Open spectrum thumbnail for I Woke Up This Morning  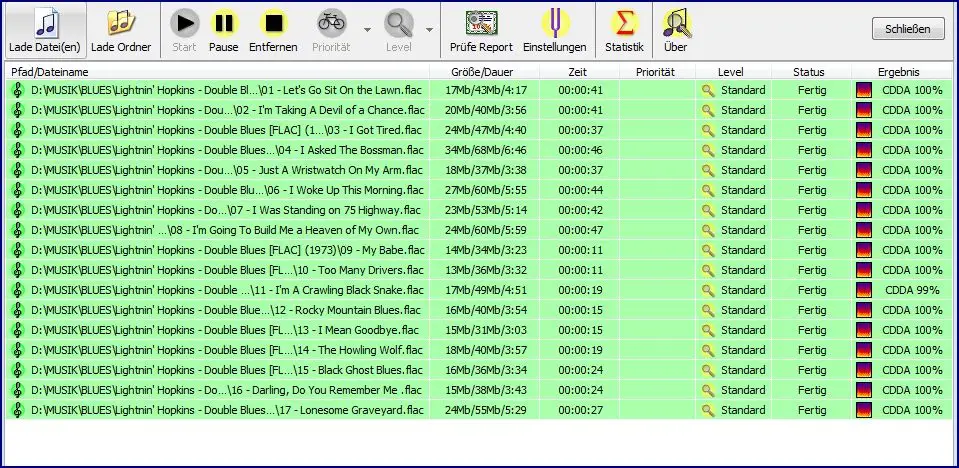pos(864,190)
